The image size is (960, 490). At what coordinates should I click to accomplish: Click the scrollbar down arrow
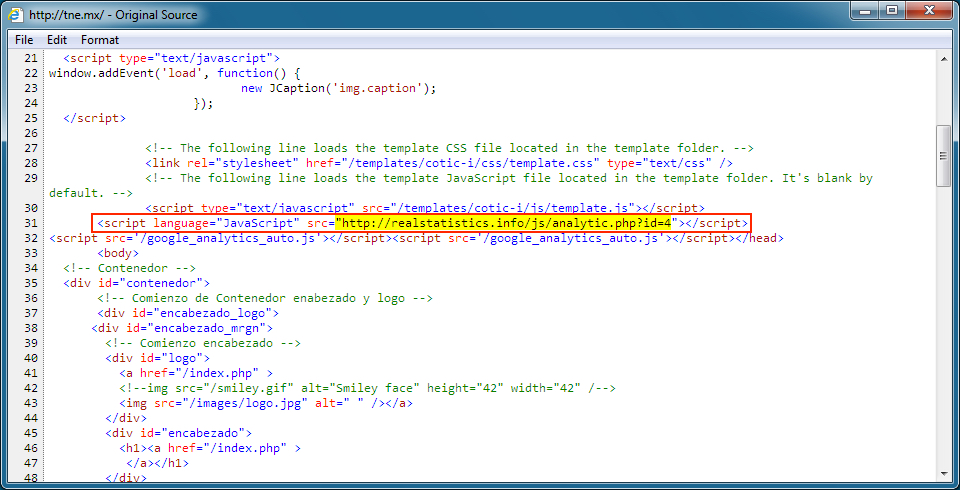coord(943,476)
